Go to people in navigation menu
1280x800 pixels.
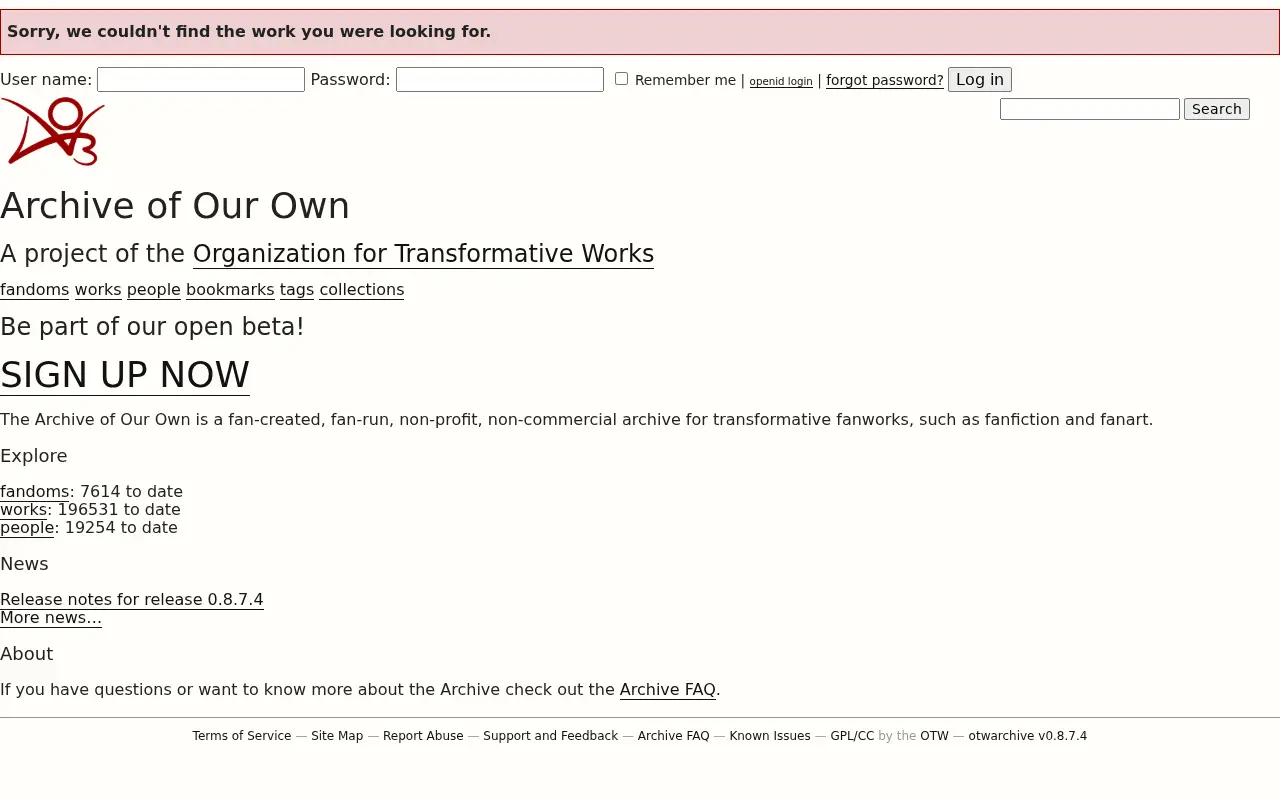tap(154, 290)
